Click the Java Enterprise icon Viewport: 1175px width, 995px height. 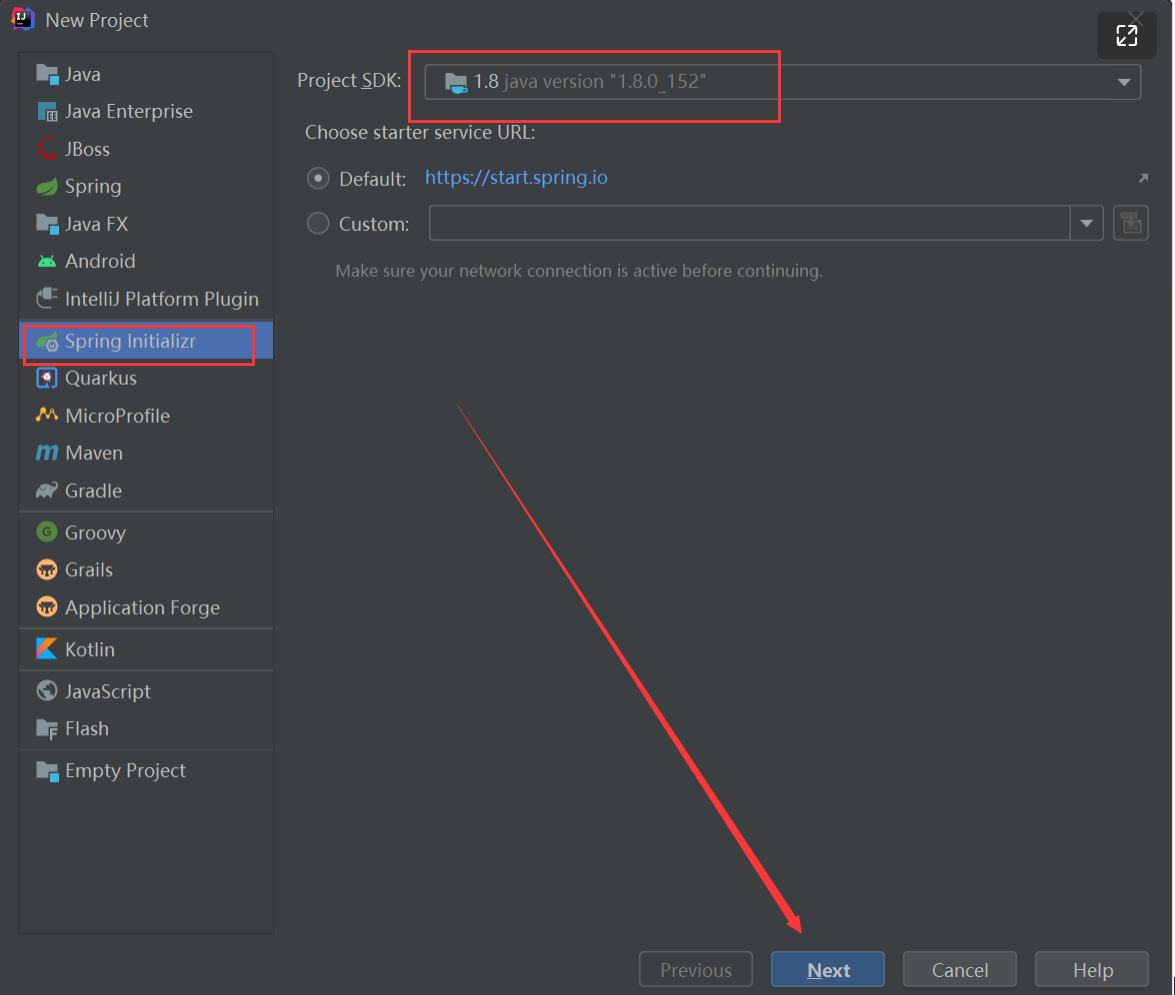pyautogui.click(x=47, y=112)
